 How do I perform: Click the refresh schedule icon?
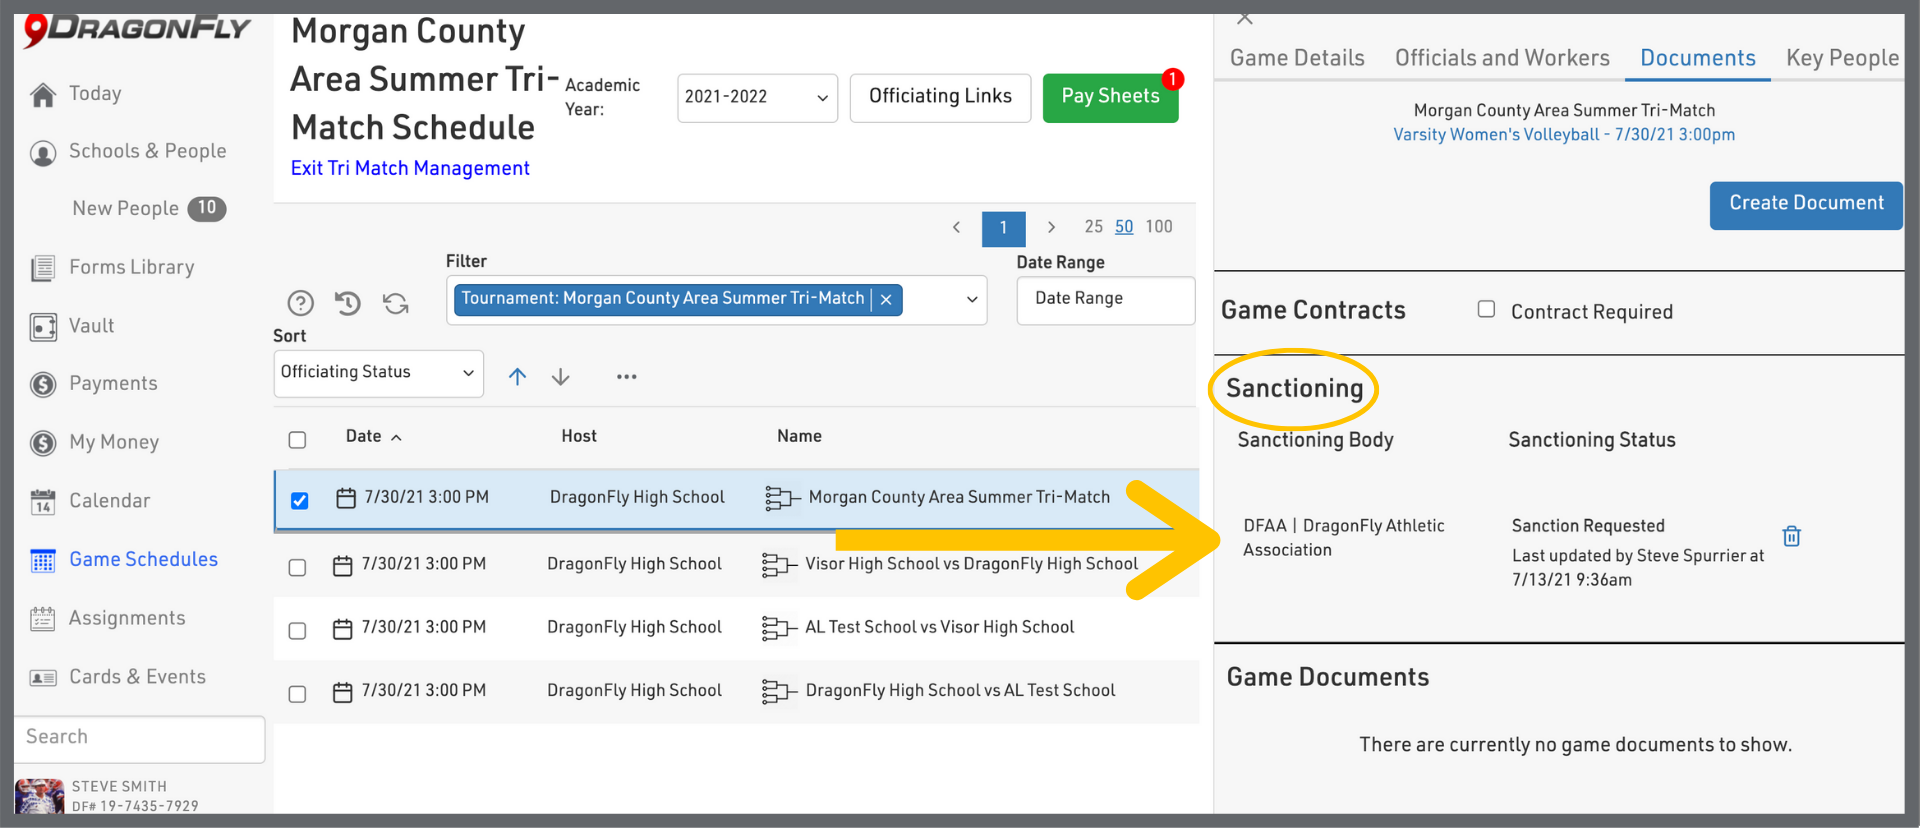click(x=396, y=303)
